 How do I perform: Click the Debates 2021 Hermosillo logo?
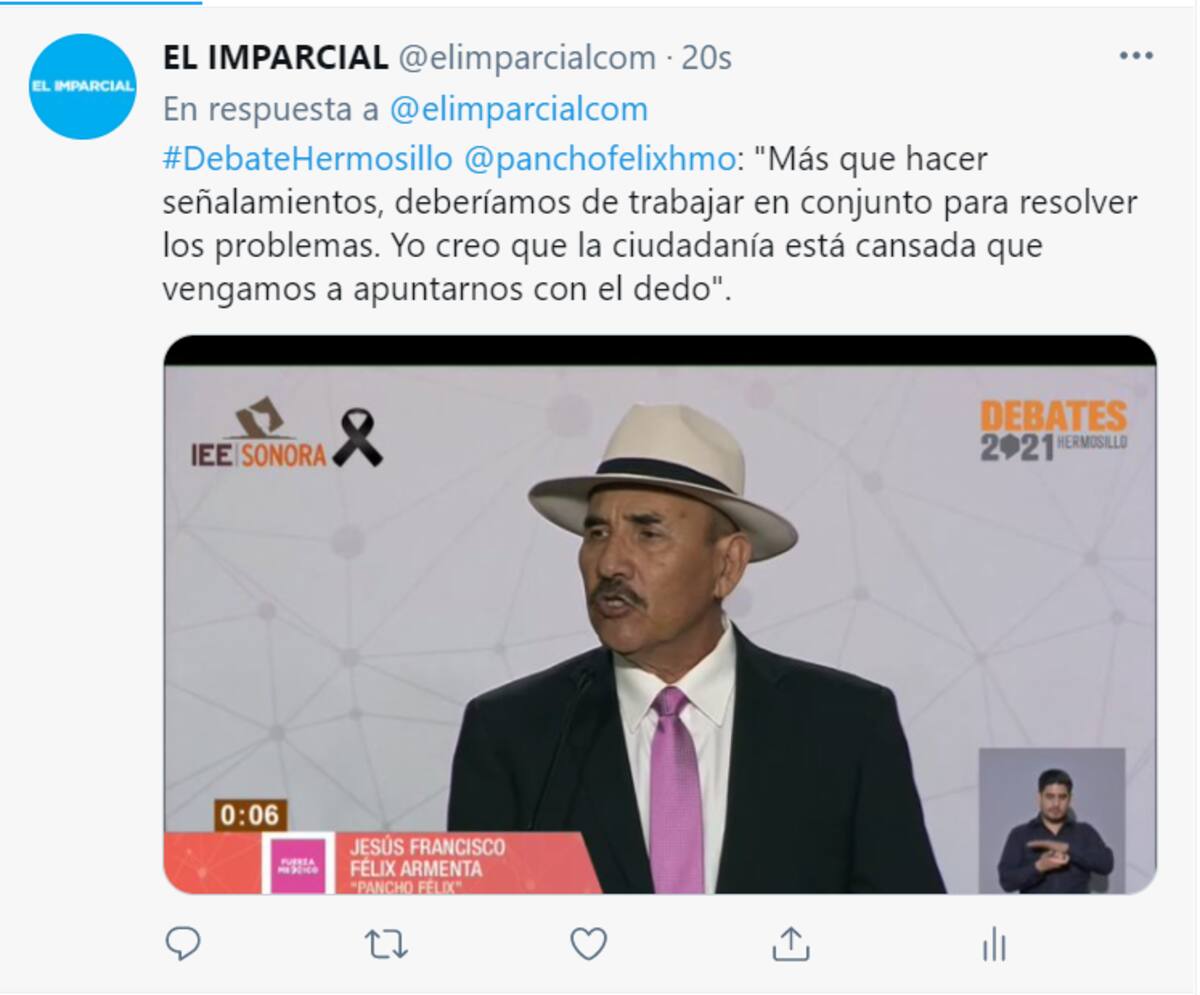click(1053, 430)
